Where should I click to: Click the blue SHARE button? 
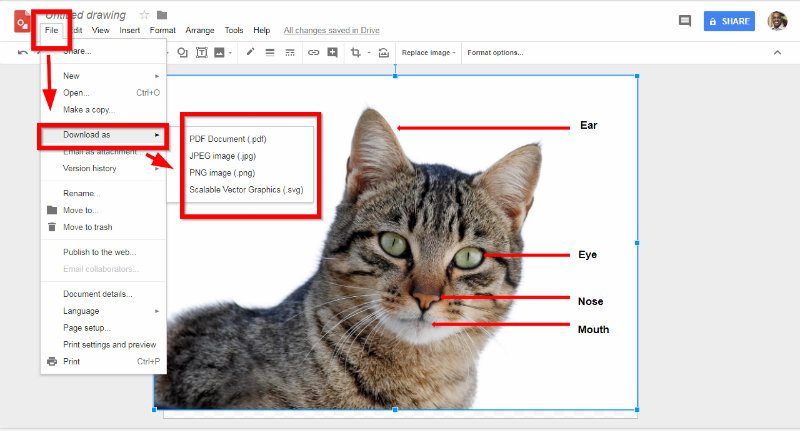pos(729,21)
